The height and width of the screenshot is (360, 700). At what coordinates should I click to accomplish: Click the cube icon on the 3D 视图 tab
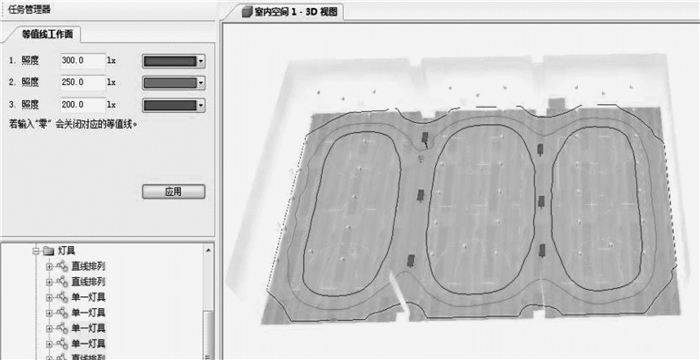247,12
